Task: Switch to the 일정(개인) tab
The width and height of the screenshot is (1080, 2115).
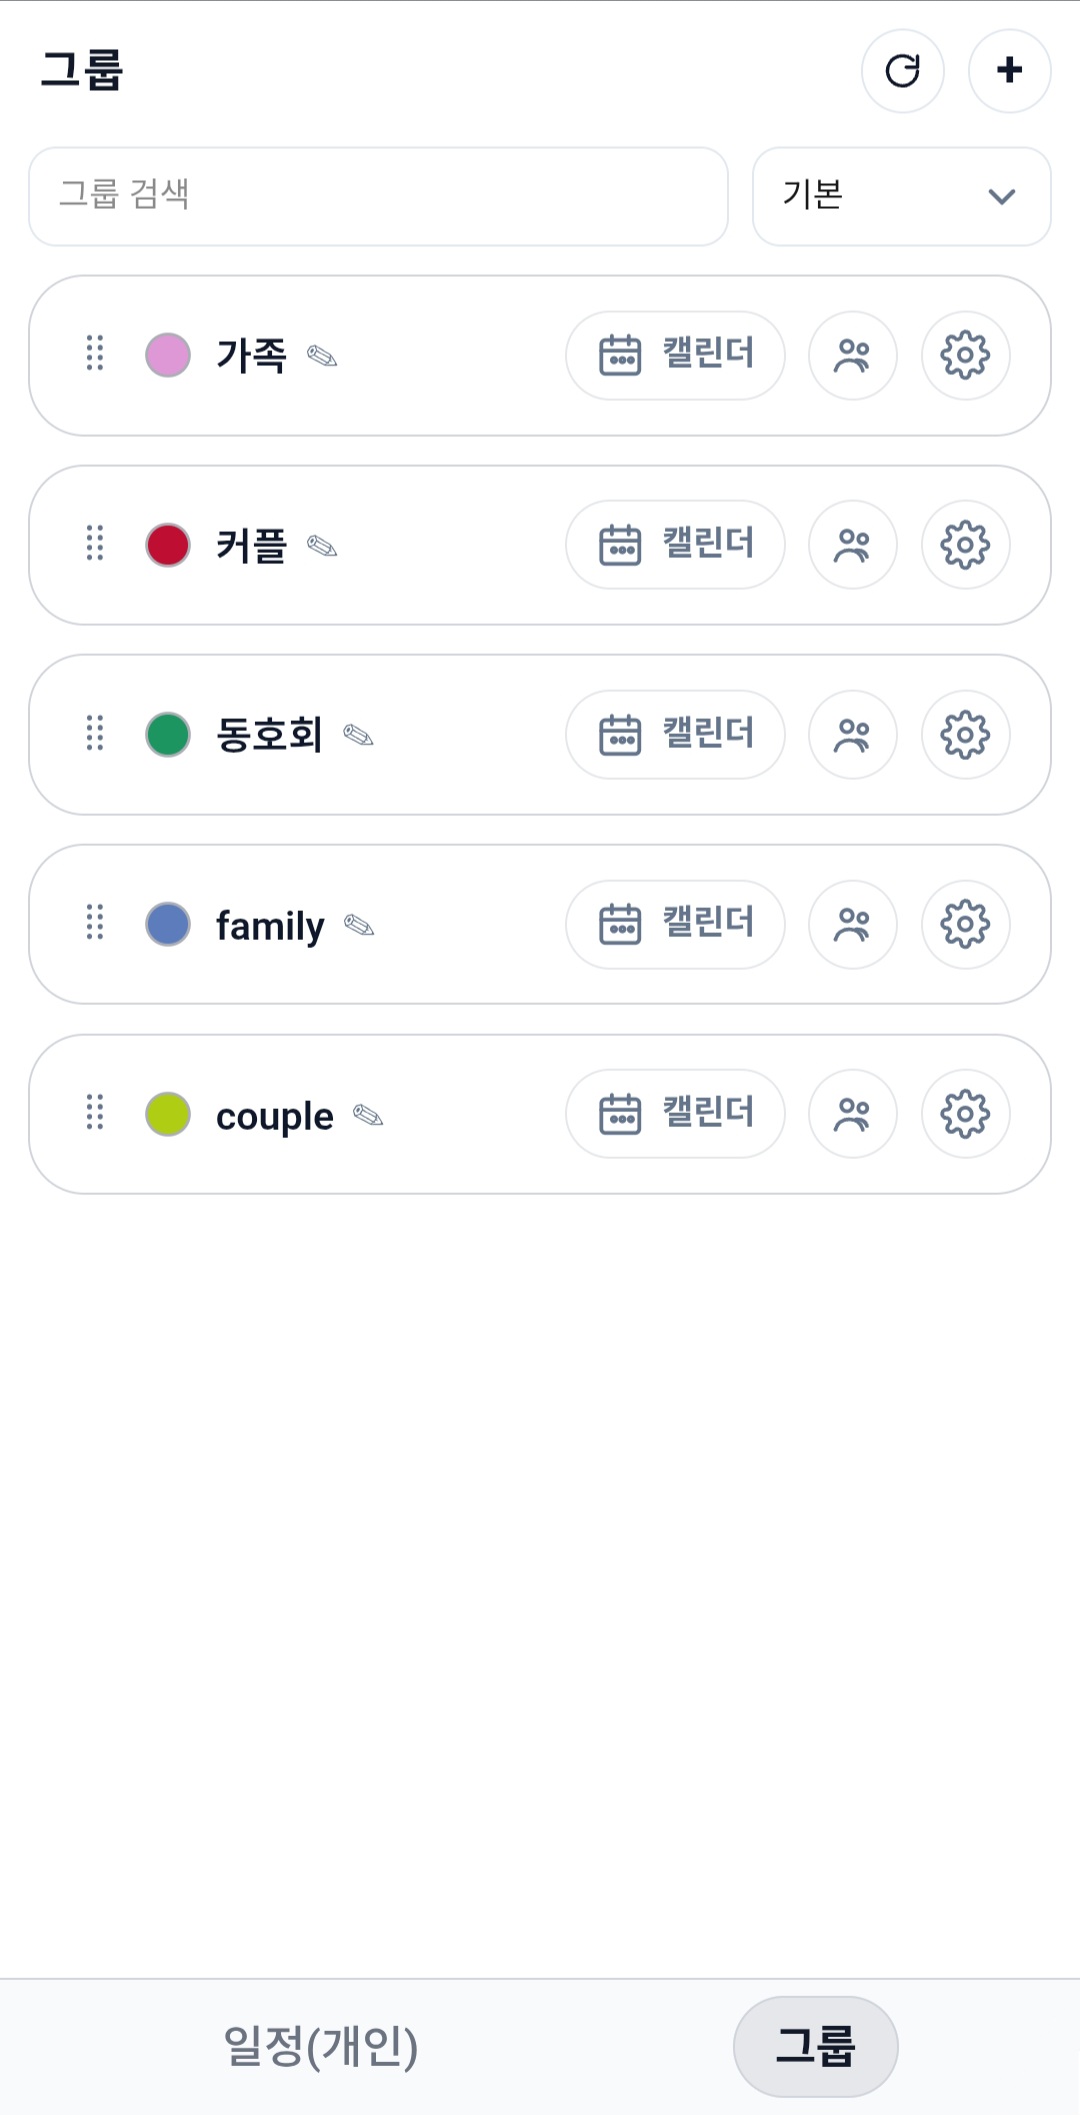Action: click(320, 2046)
